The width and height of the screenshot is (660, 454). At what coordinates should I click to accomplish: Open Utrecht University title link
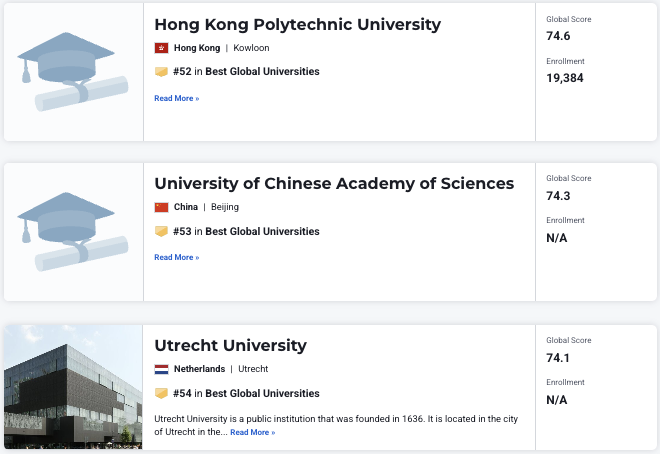[231, 345]
